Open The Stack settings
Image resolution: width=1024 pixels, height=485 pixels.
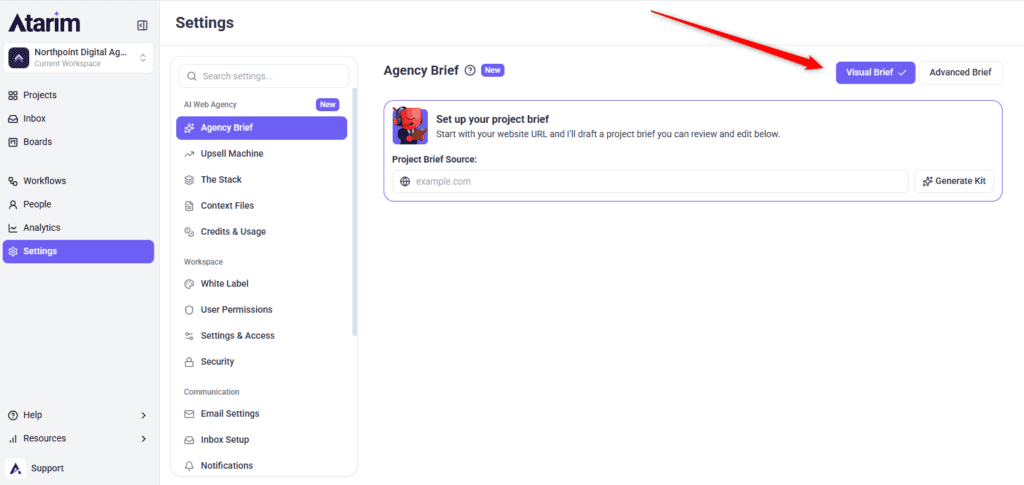[261, 180]
